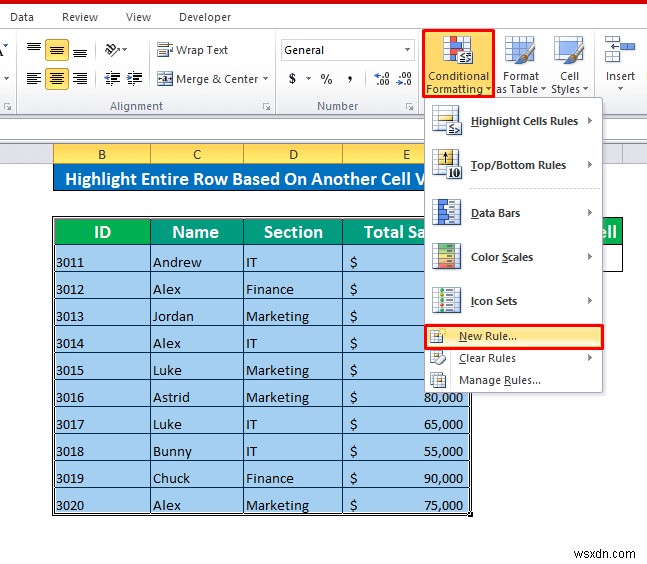647x564 pixels.
Task: Open the General number format combo box
Action: (x=348, y=50)
